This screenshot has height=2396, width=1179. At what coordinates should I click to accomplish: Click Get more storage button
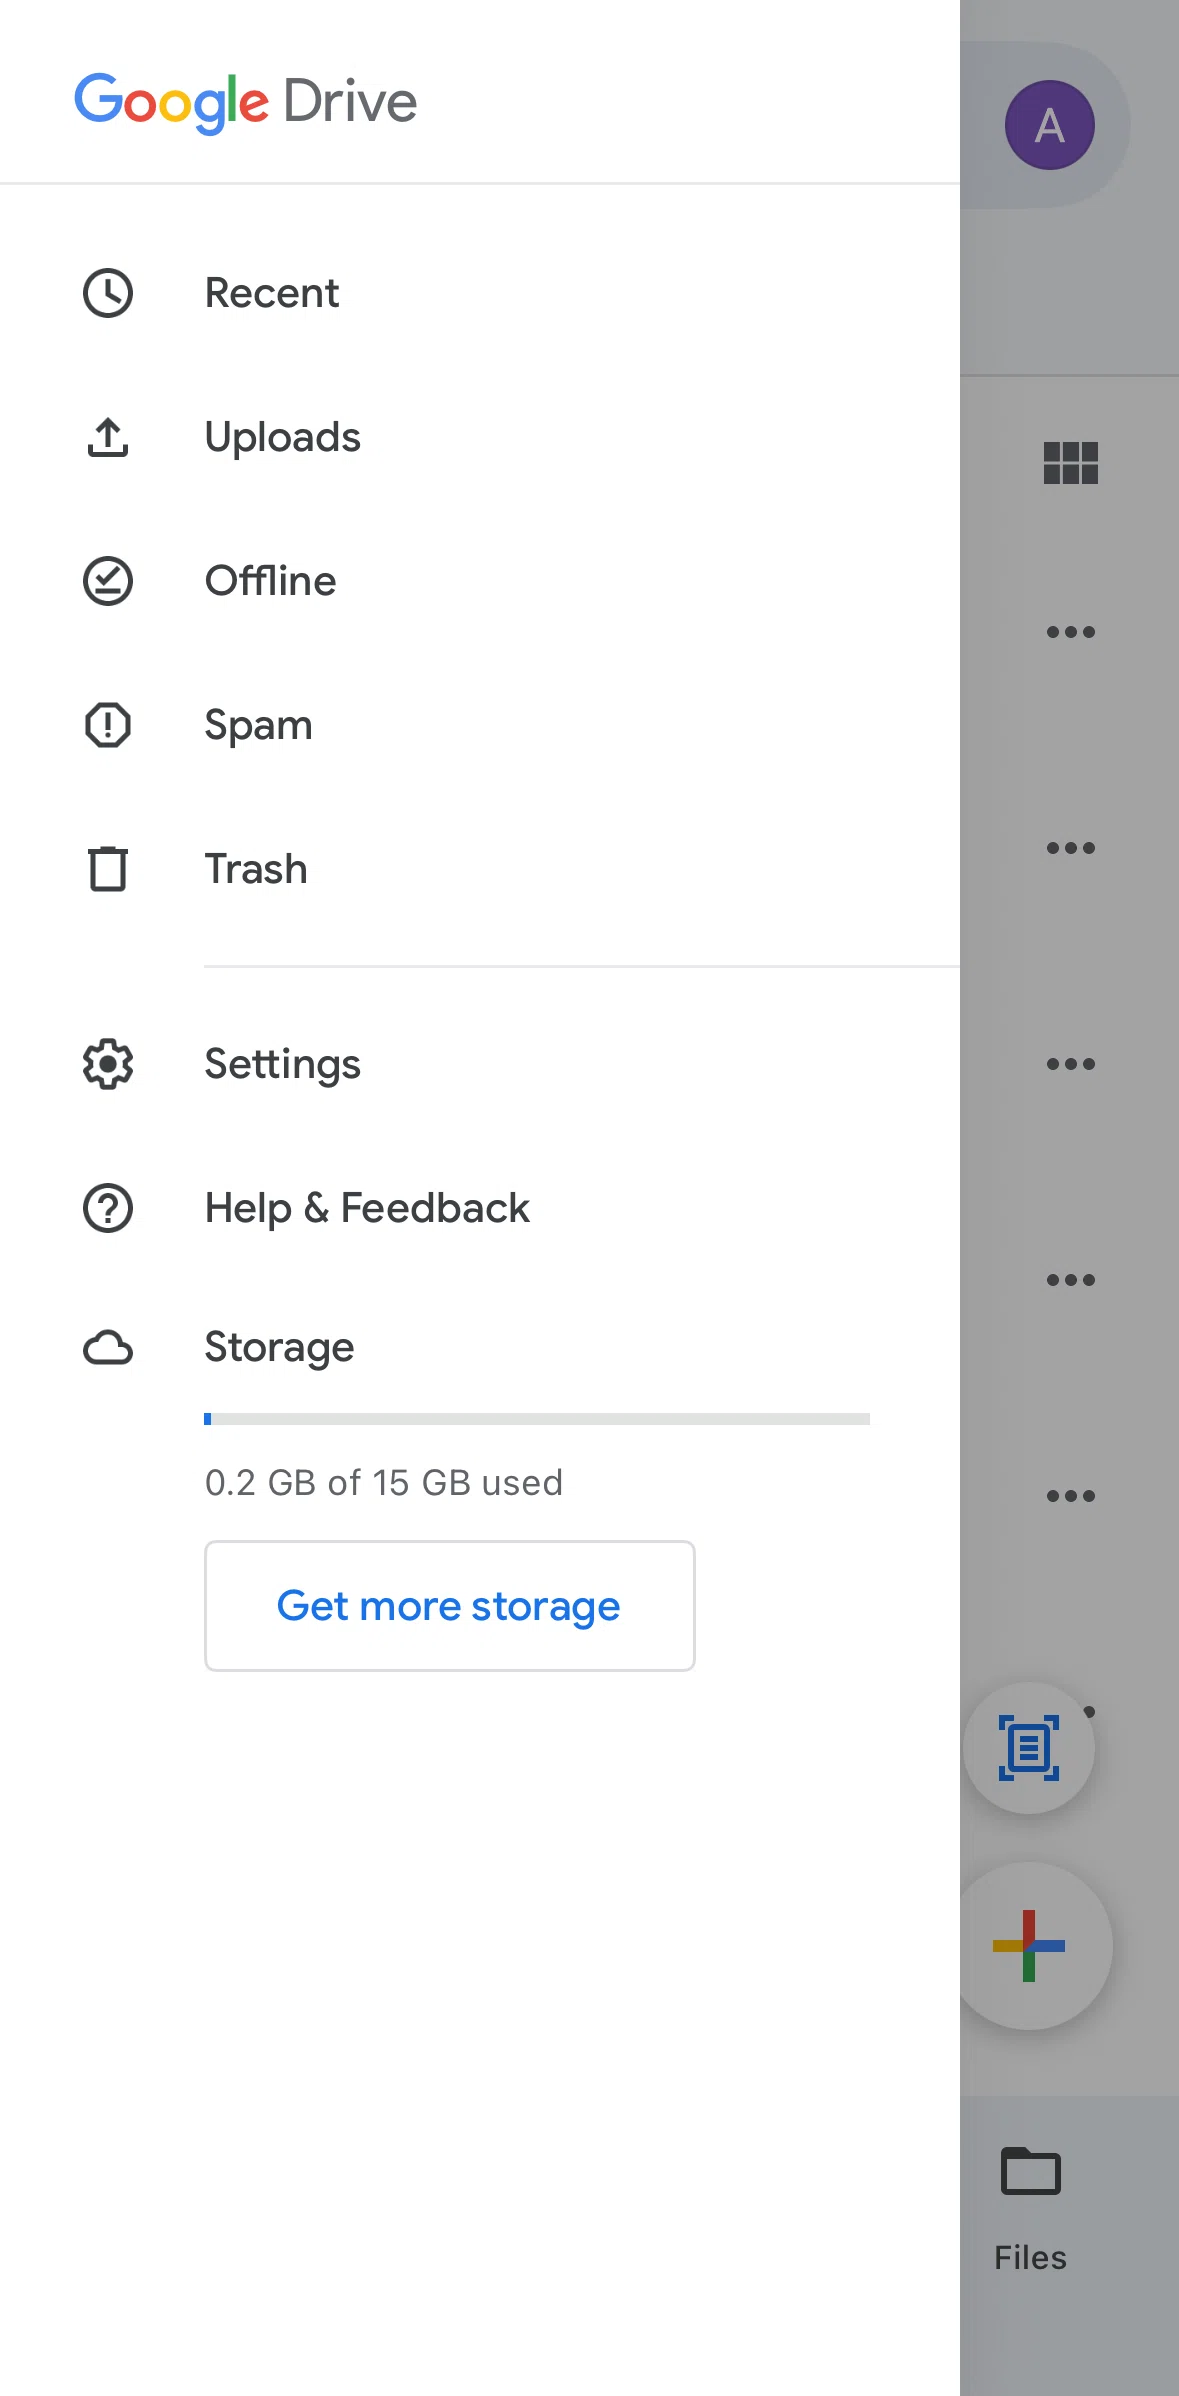450,1606
